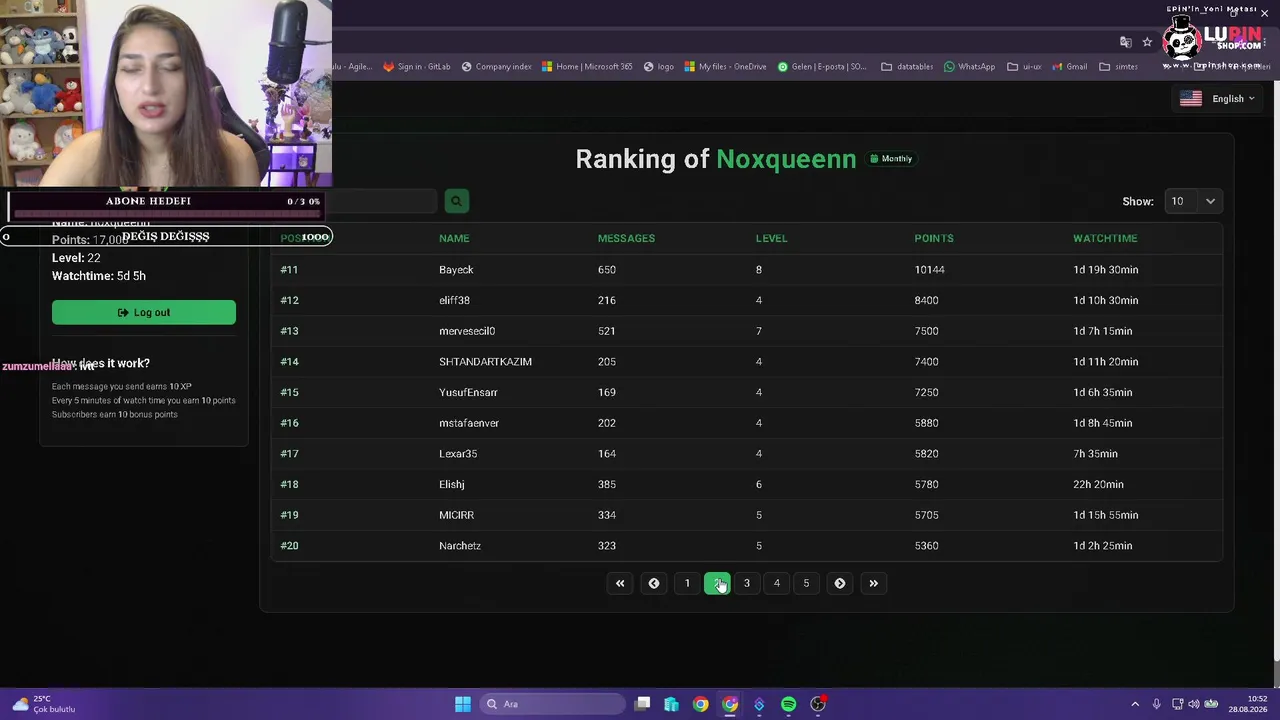Go to page 1 of rankings

687,583
